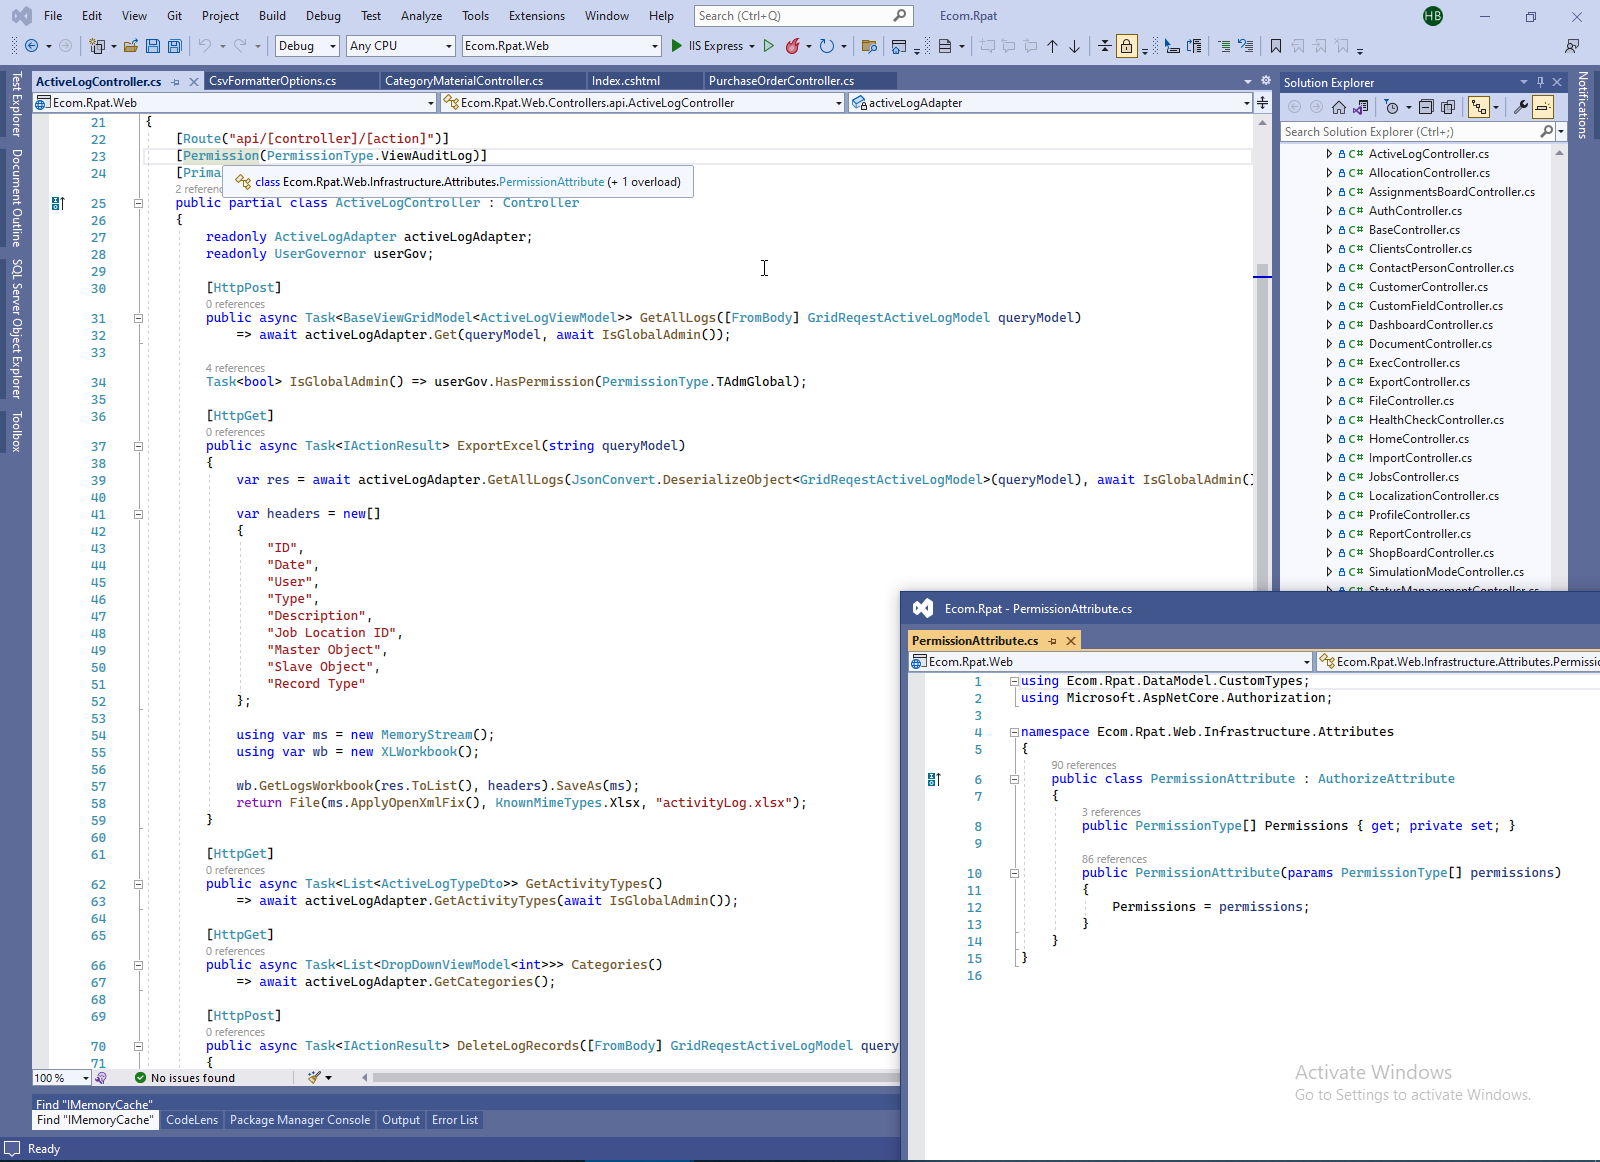Image resolution: width=1600 pixels, height=1162 pixels.
Task: Click the Search Solution Explorer input field
Action: (1410, 132)
